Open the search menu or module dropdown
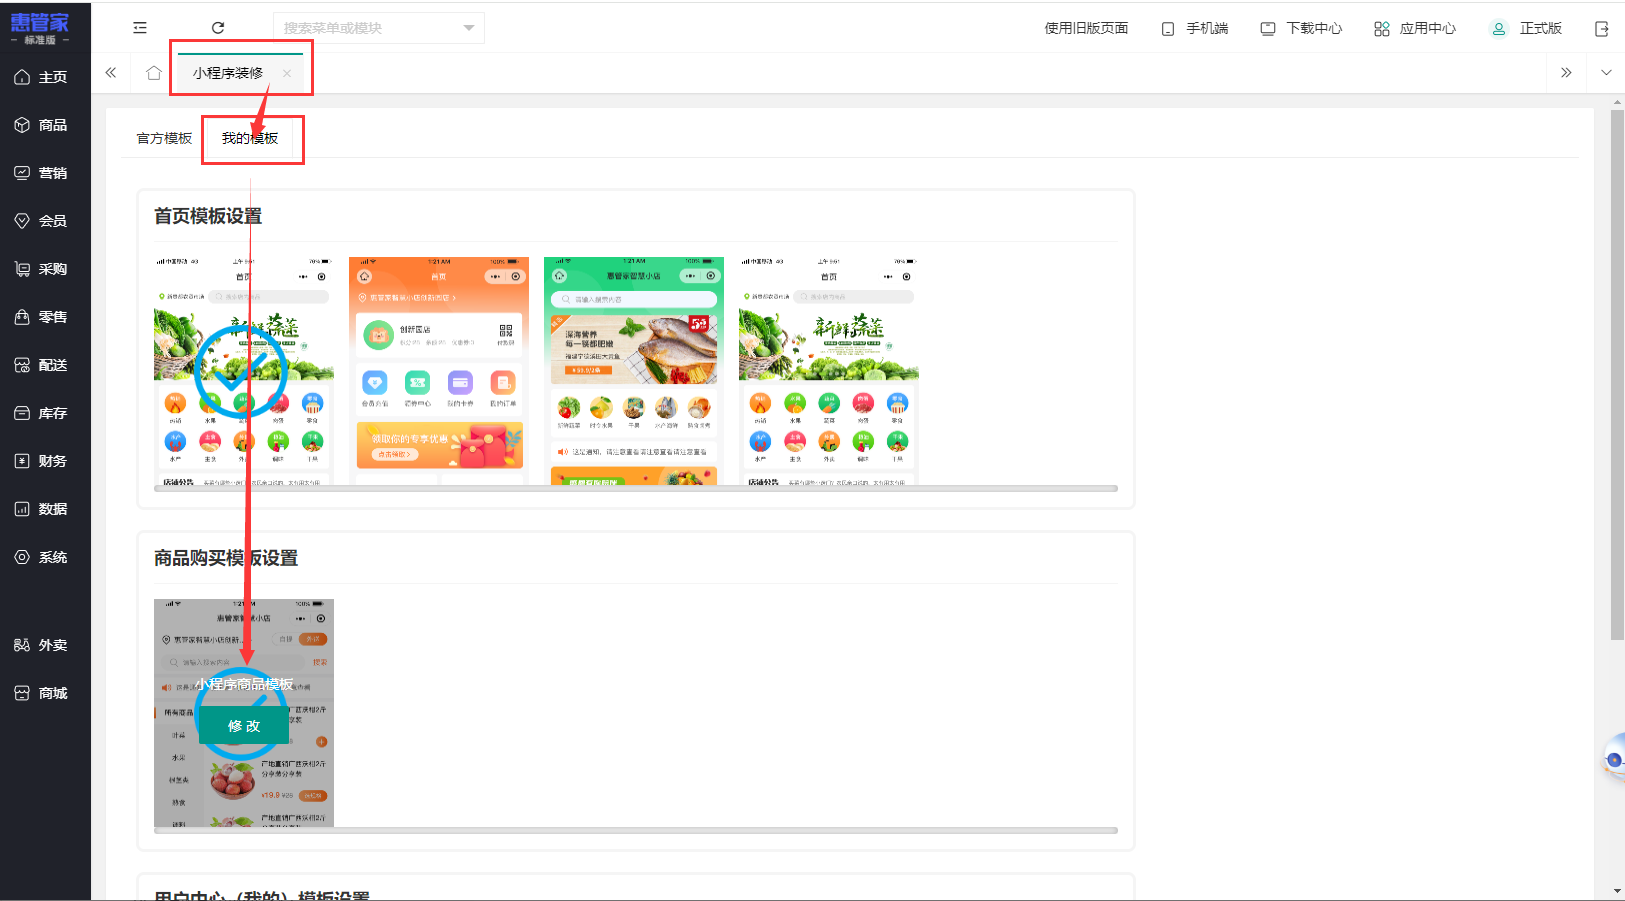1625x901 pixels. click(x=379, y=28)
